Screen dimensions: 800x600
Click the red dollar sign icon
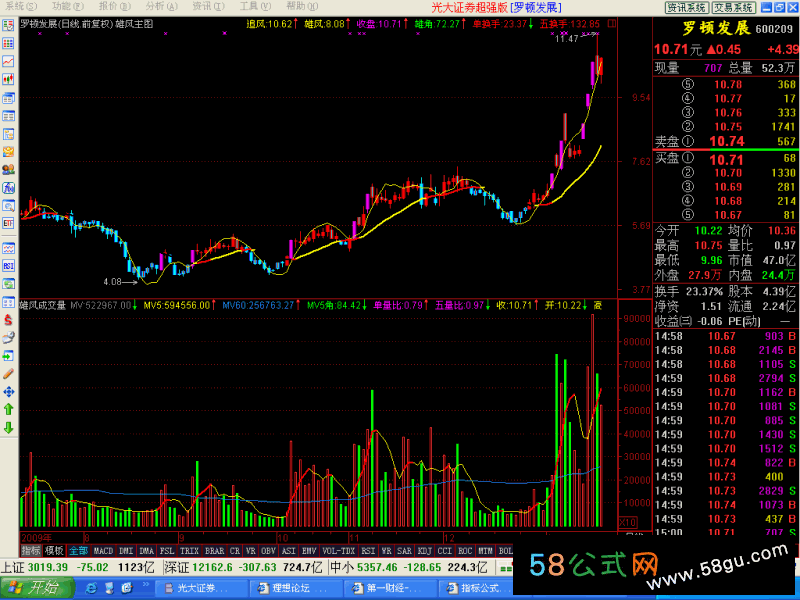point(8,320)
